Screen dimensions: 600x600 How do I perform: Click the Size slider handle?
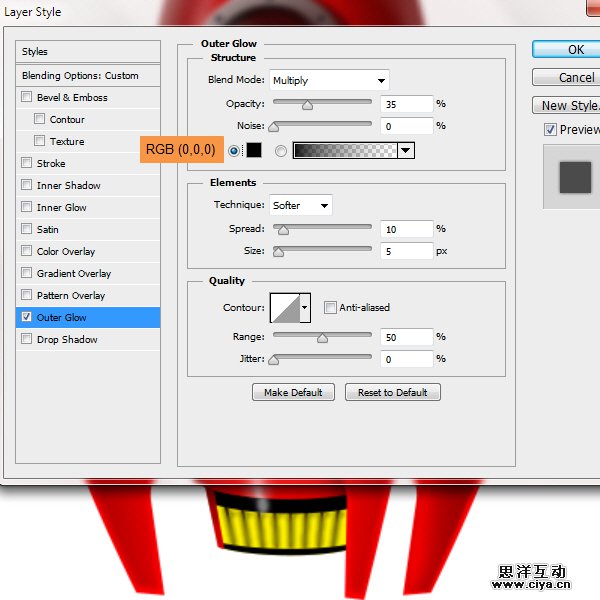278,251
